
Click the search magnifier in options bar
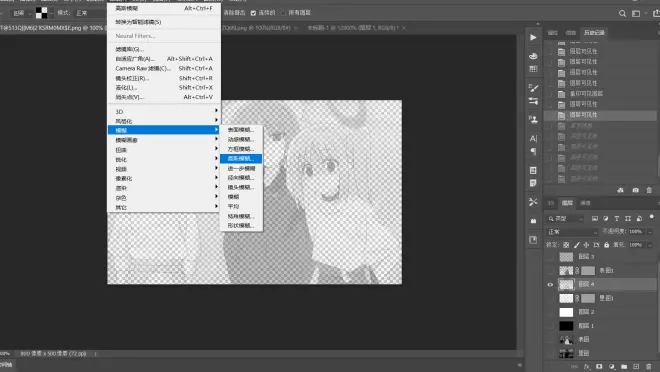622,13
